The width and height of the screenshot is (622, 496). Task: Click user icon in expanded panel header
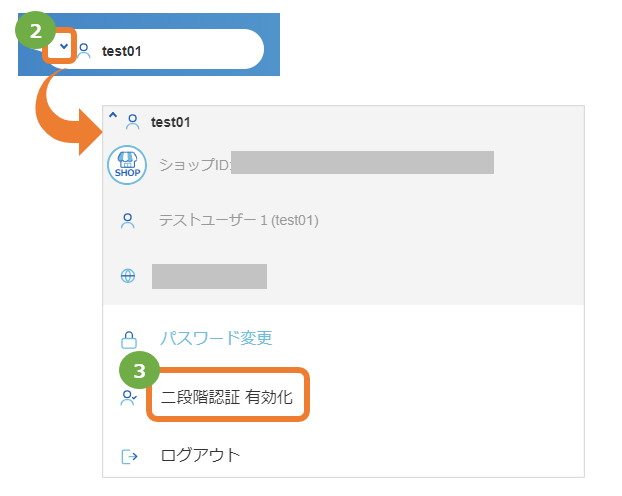click(132, 122)
